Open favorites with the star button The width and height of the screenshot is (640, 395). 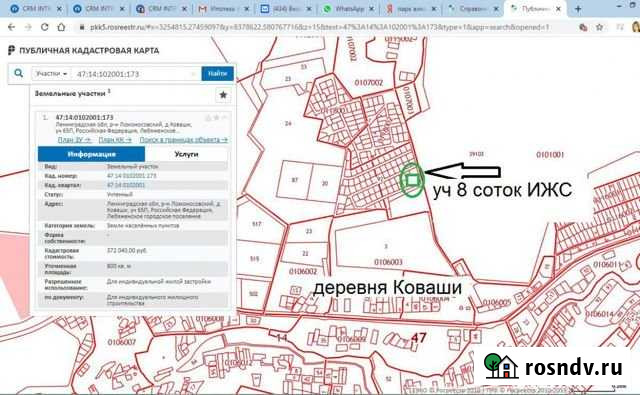point(223,95)
